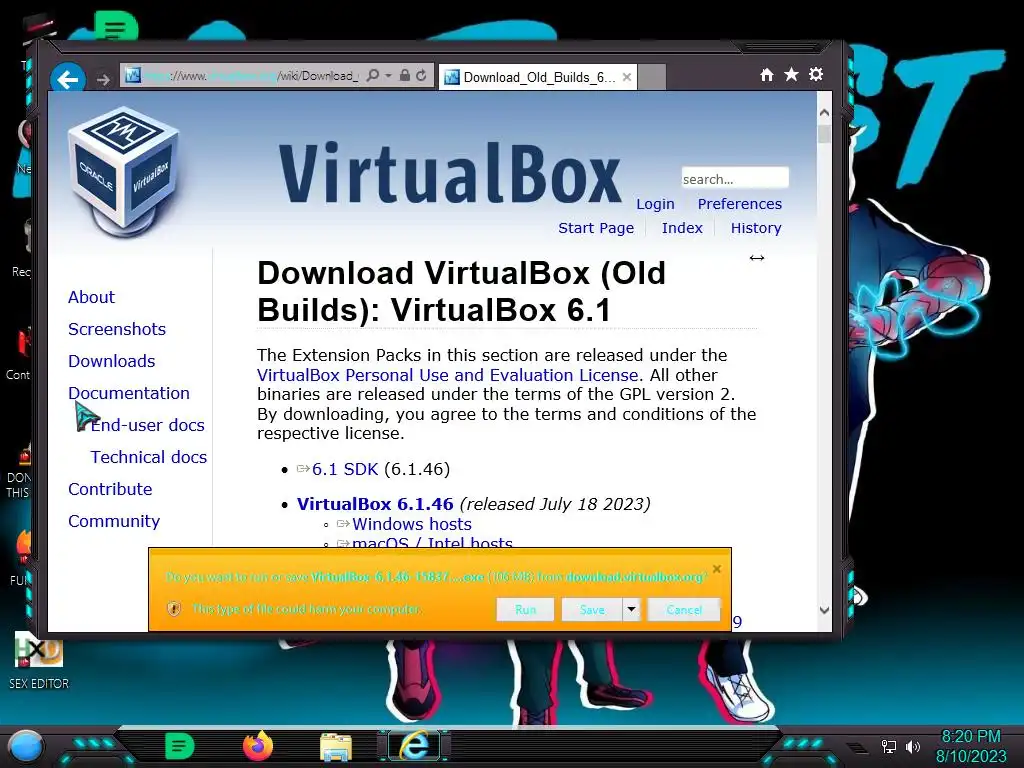Open the Start orb button
This screenshot has height=768, width=1024.
point(25,747)
